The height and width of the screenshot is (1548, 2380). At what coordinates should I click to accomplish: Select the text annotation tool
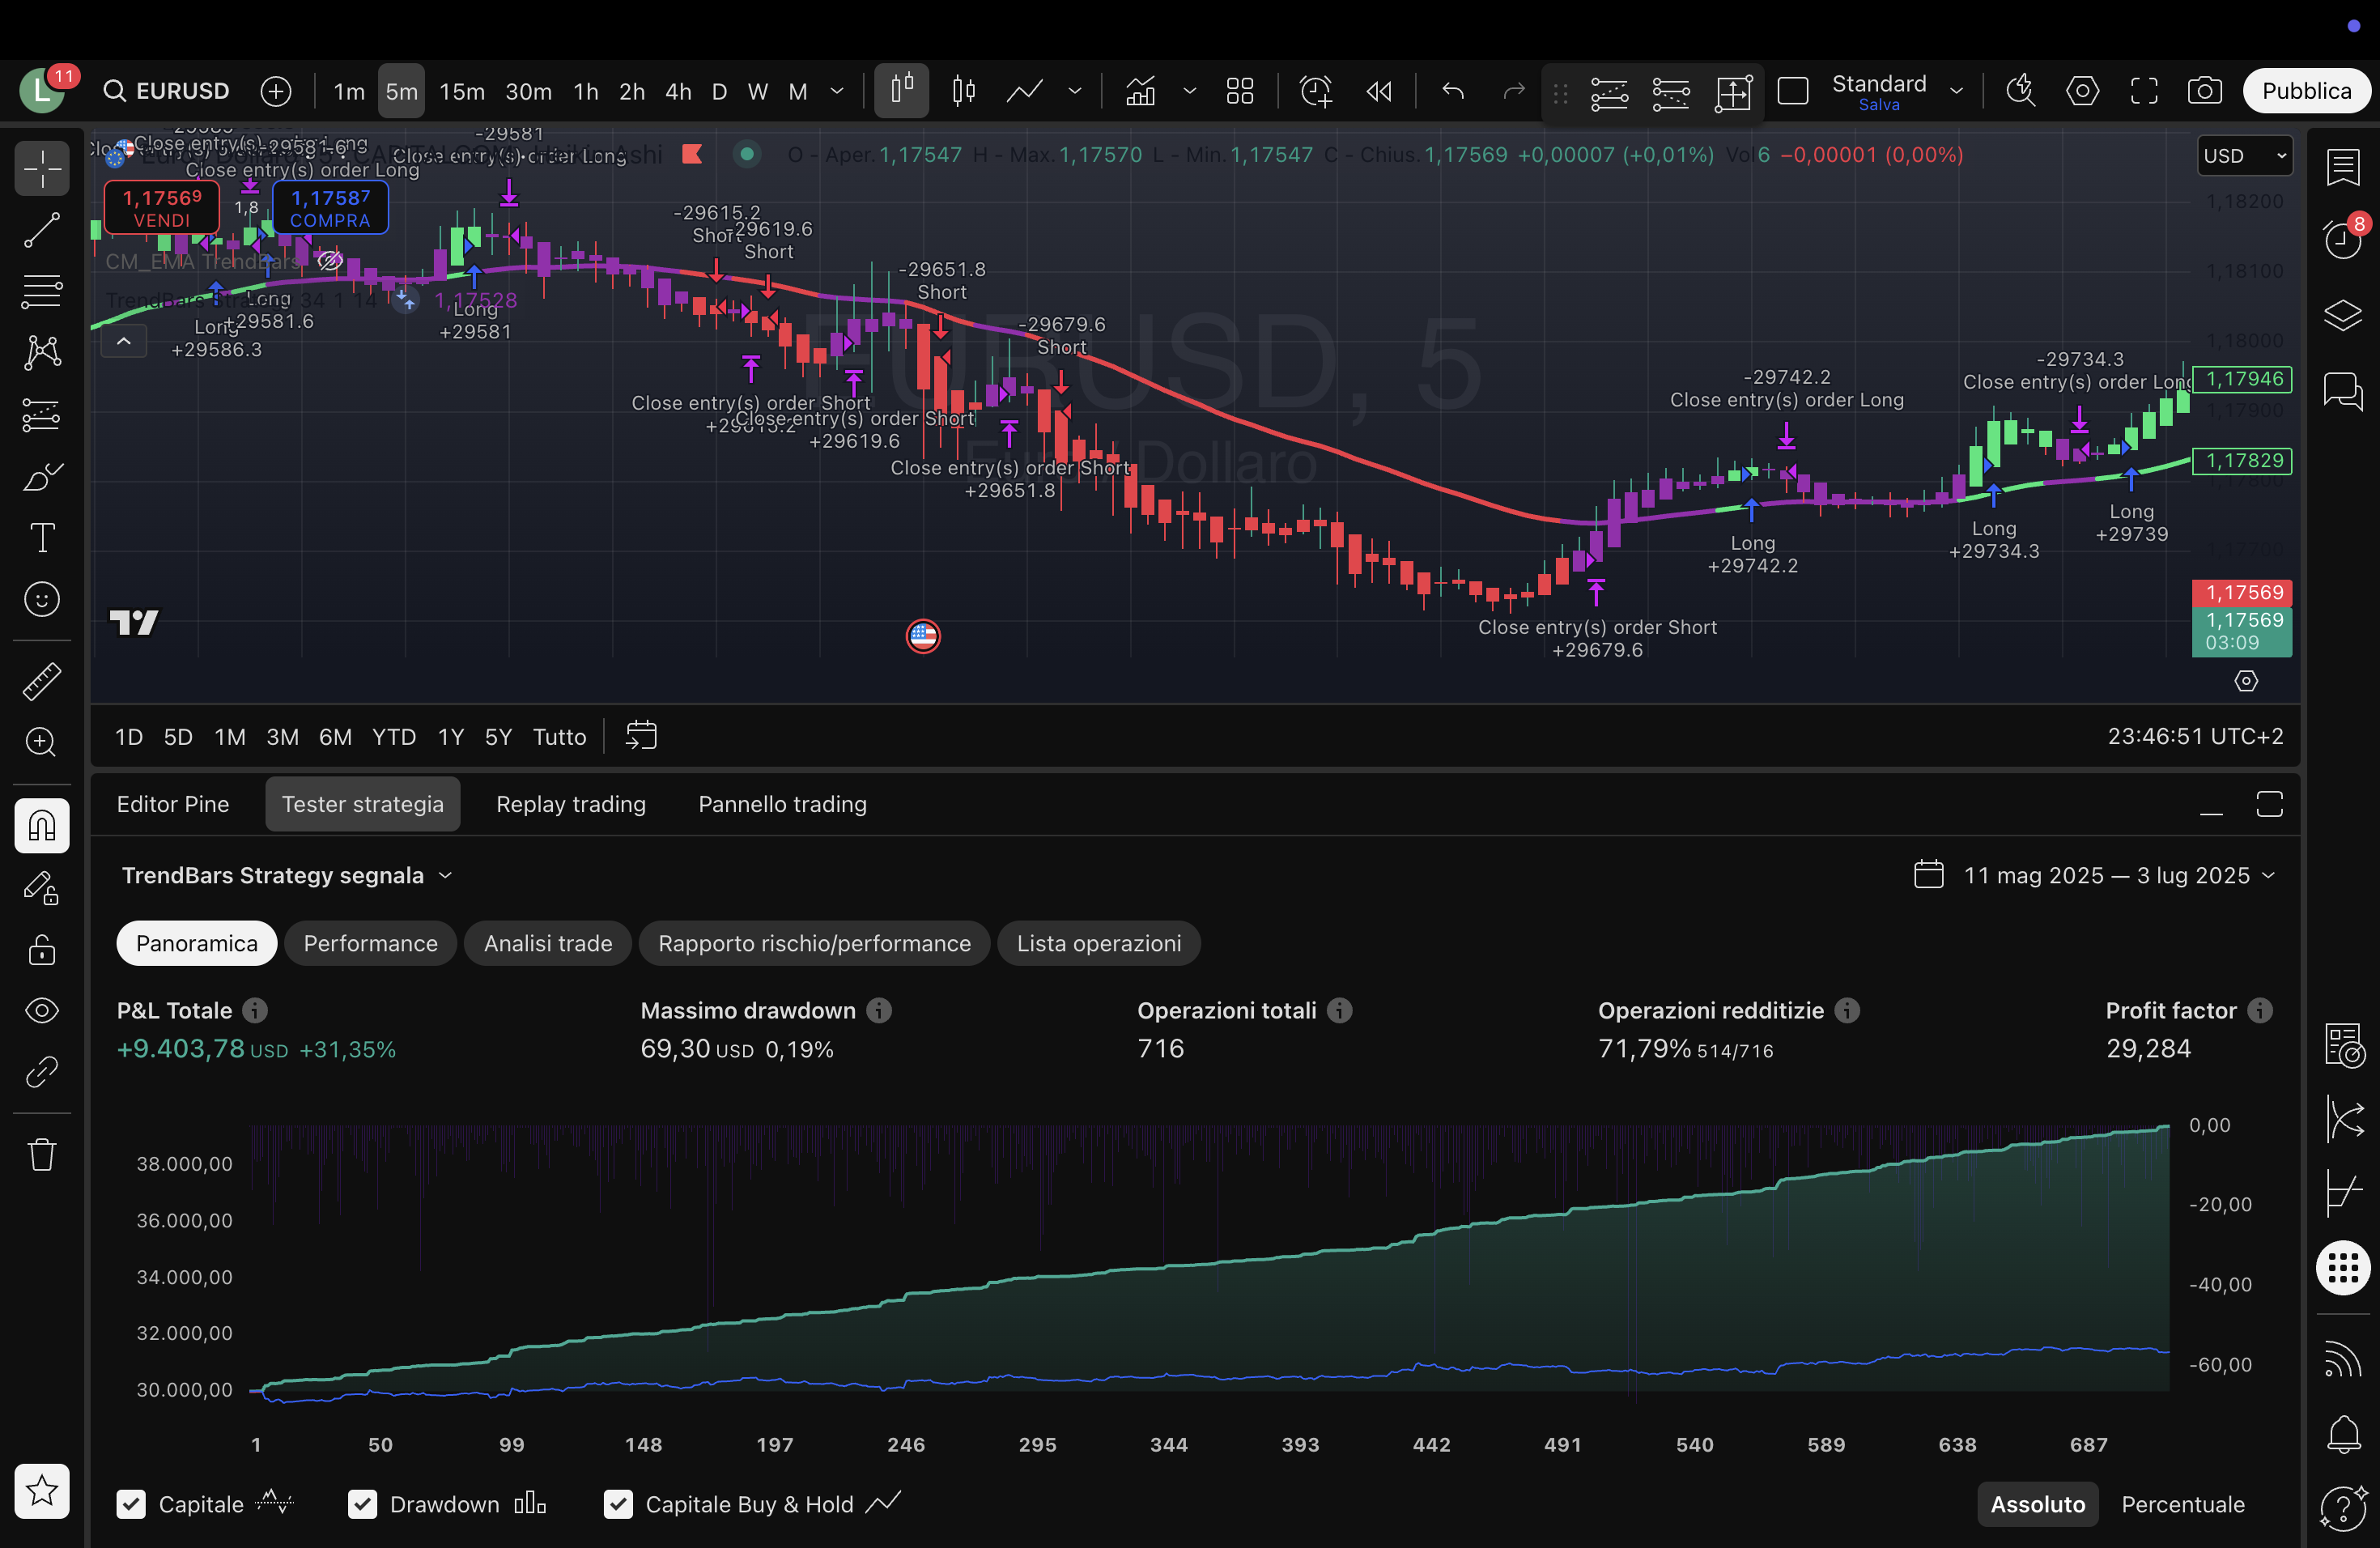[x=42, y=538]
